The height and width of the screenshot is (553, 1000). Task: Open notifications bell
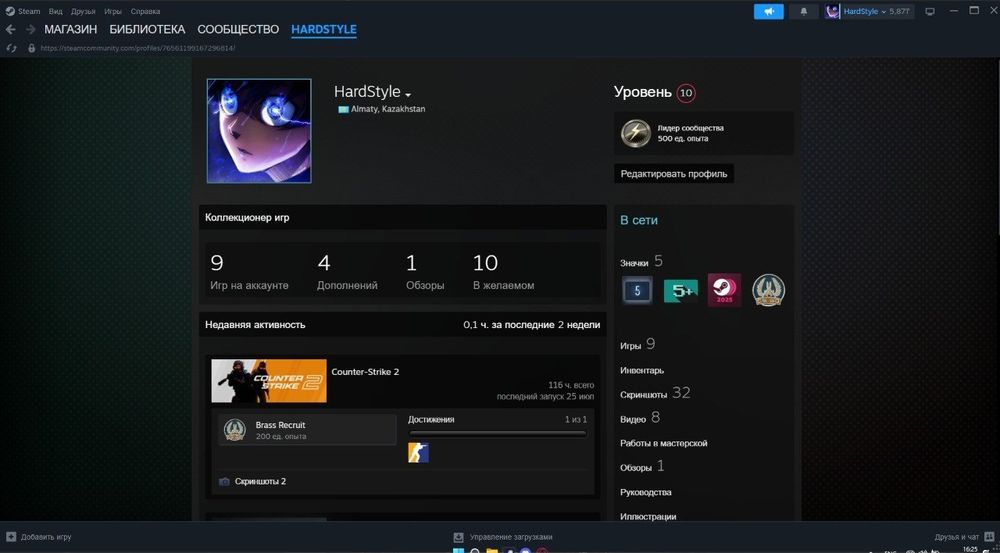(804, 11)
